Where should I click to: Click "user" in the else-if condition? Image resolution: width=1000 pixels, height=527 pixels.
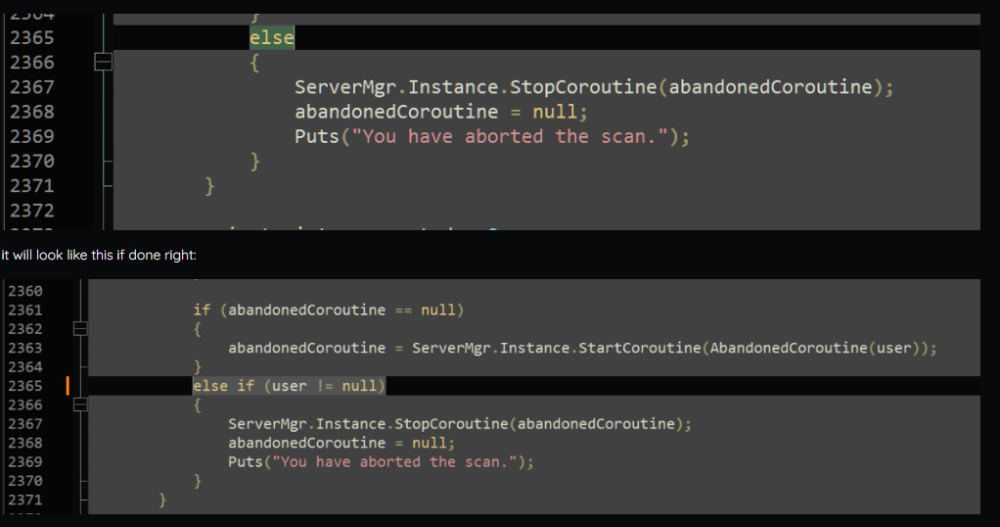point(291,386)
